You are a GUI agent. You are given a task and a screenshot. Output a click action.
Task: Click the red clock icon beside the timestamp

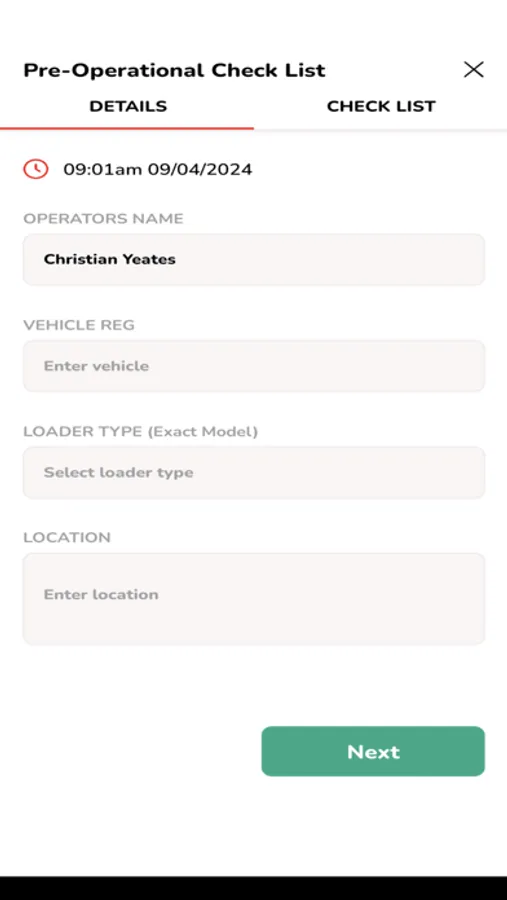click(35, 169)
